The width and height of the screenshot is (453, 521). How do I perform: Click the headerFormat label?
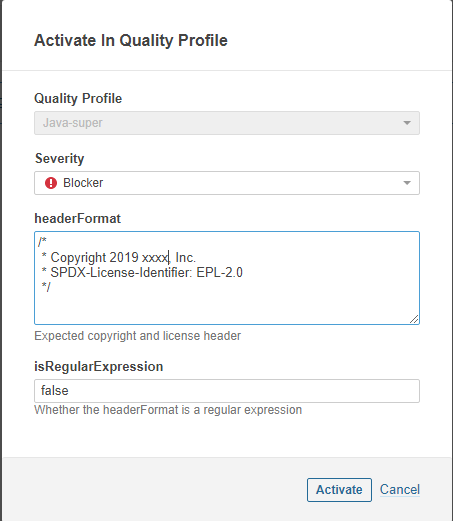coord(77,219)
